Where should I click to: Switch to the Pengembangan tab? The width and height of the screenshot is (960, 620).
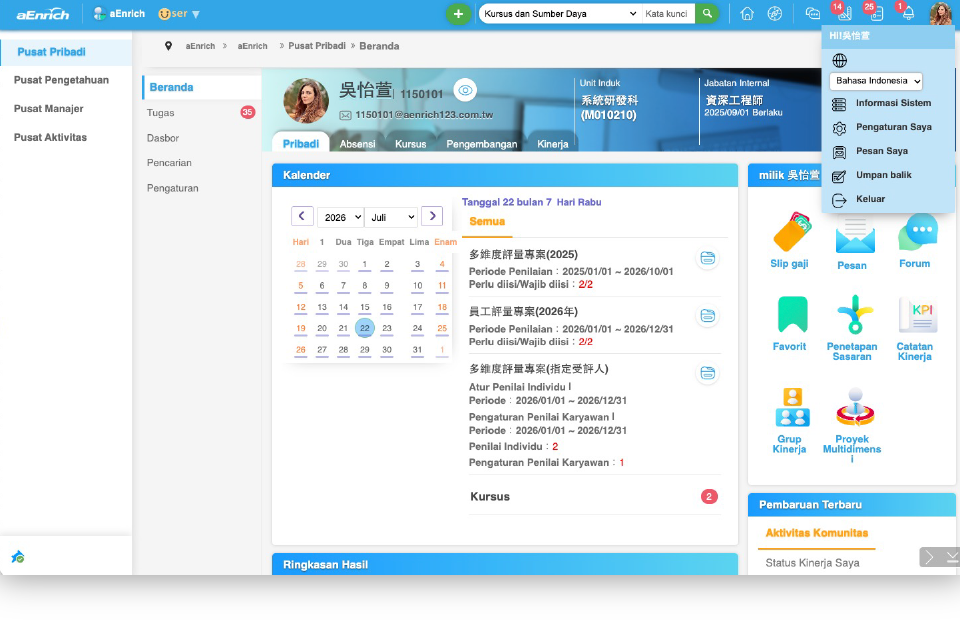[482, 144]
